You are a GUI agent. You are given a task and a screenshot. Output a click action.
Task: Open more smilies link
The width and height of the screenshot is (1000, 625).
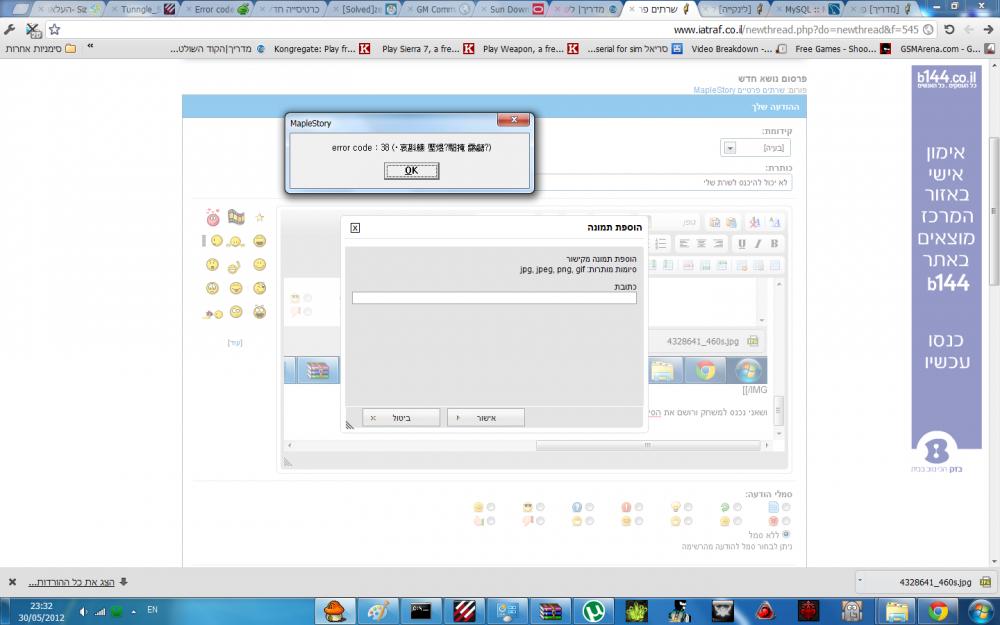point(235,342)
